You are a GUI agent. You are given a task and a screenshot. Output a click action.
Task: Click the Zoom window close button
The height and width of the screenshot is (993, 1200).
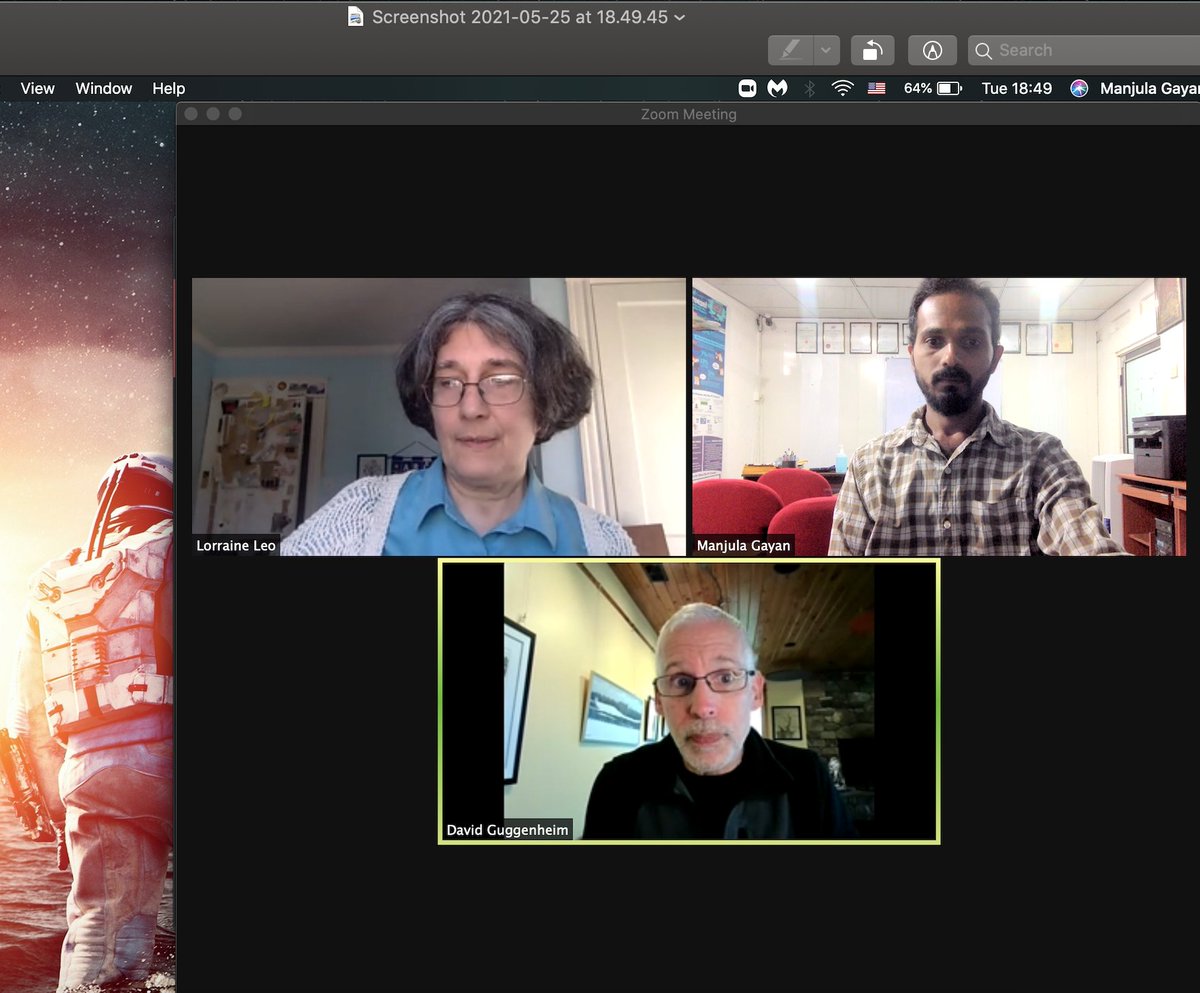[192, 114]
